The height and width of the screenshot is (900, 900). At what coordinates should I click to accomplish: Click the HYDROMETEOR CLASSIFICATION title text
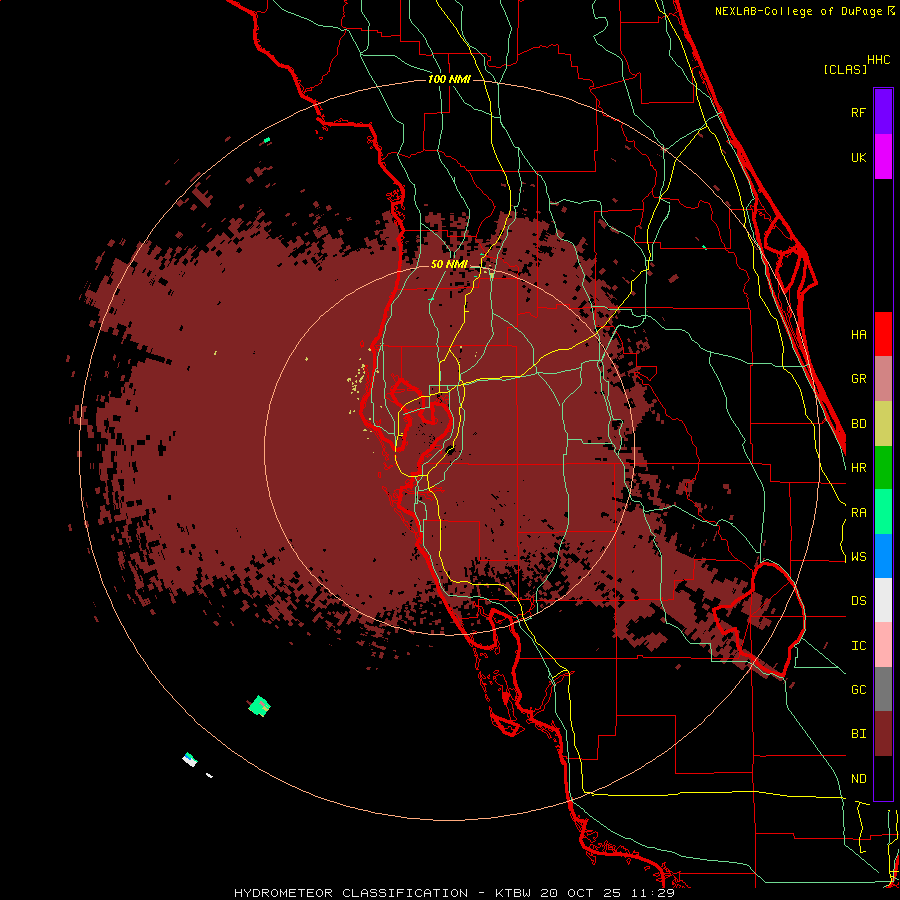[351, 893]
